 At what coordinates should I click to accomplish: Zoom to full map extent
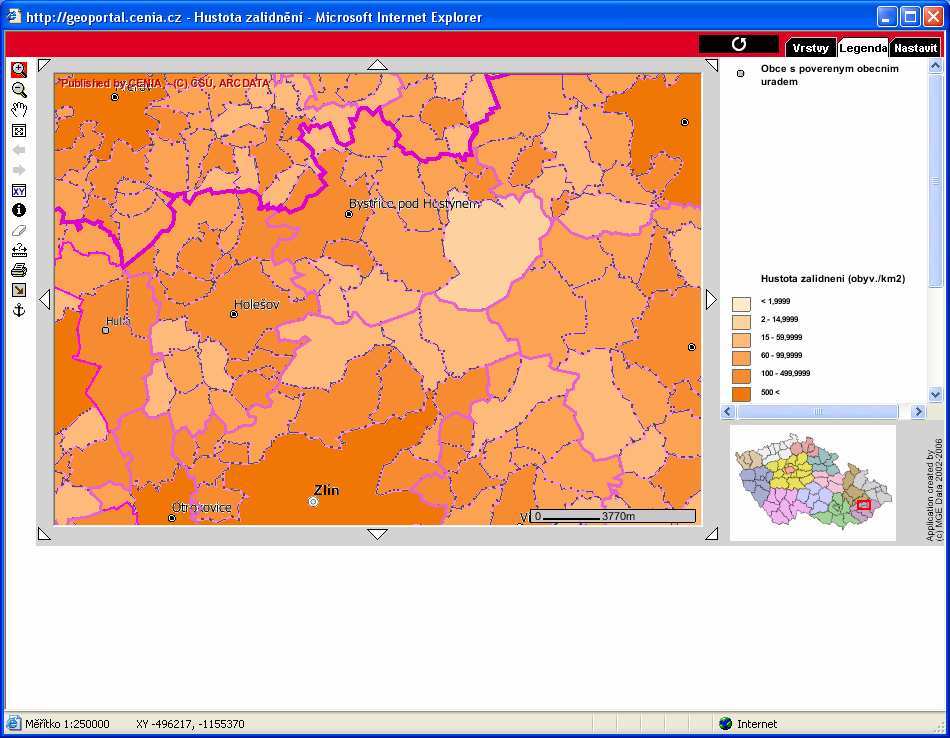point(19,130)
